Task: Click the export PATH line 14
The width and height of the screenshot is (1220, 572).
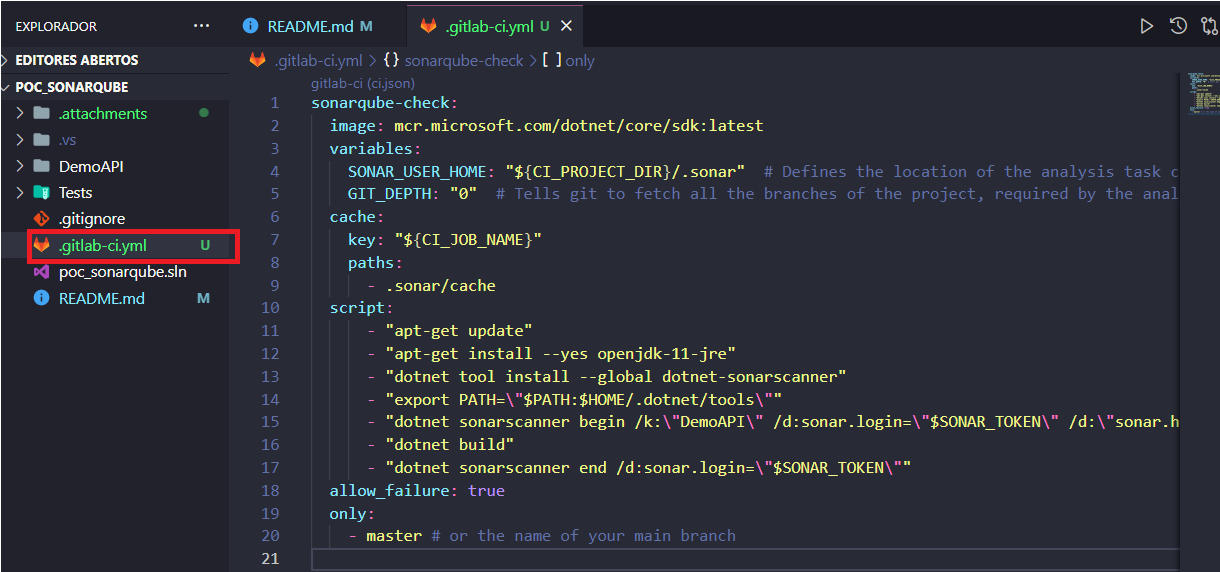Action: pos(583,399)
